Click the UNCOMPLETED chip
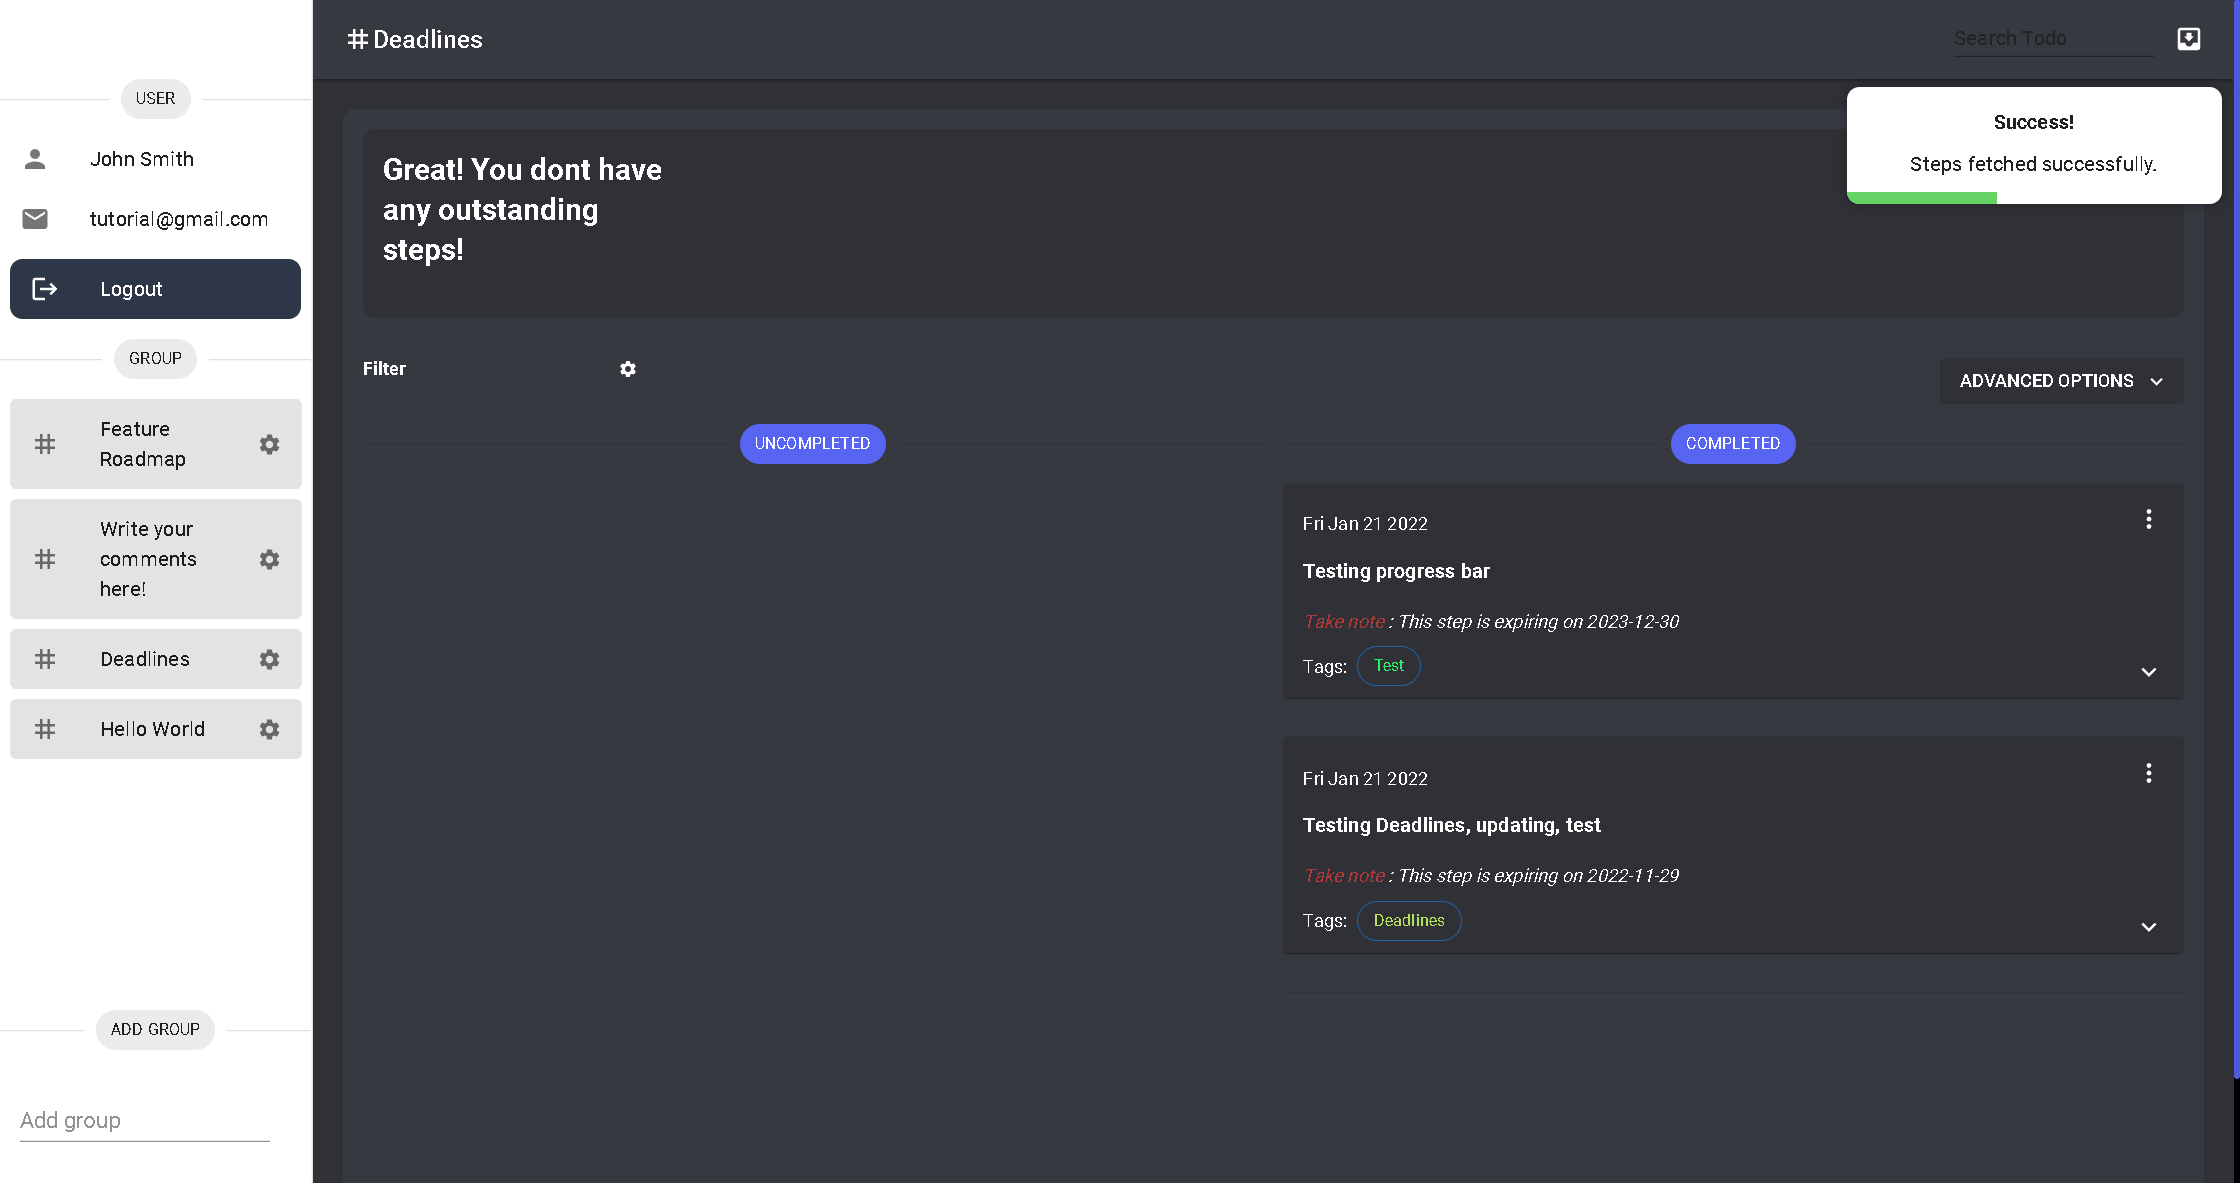 [x=812, y=444]
